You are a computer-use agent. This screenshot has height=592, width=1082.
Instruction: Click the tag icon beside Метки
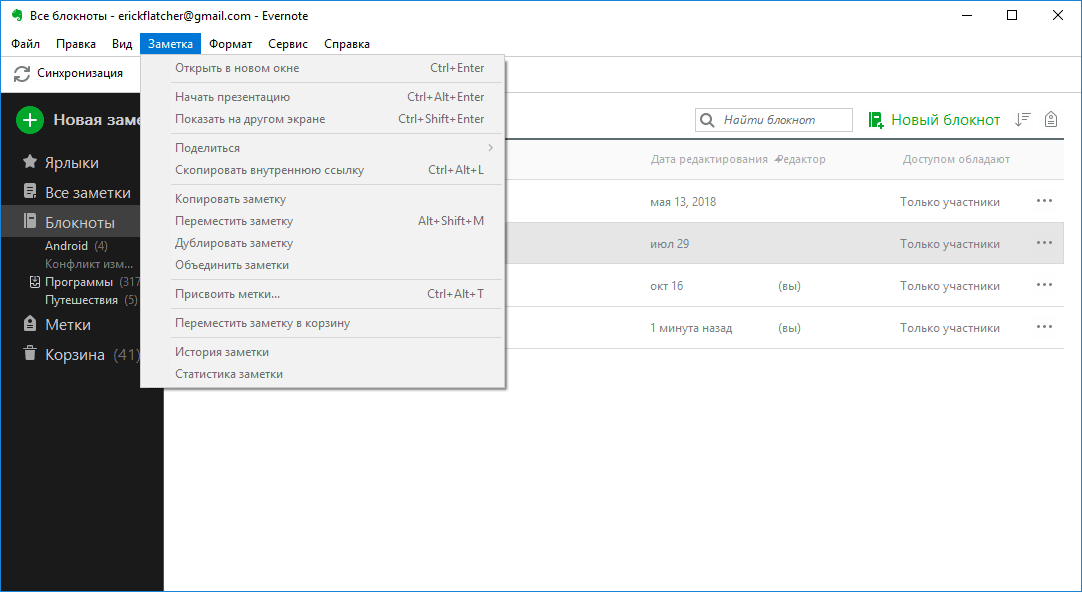(30, 324)
